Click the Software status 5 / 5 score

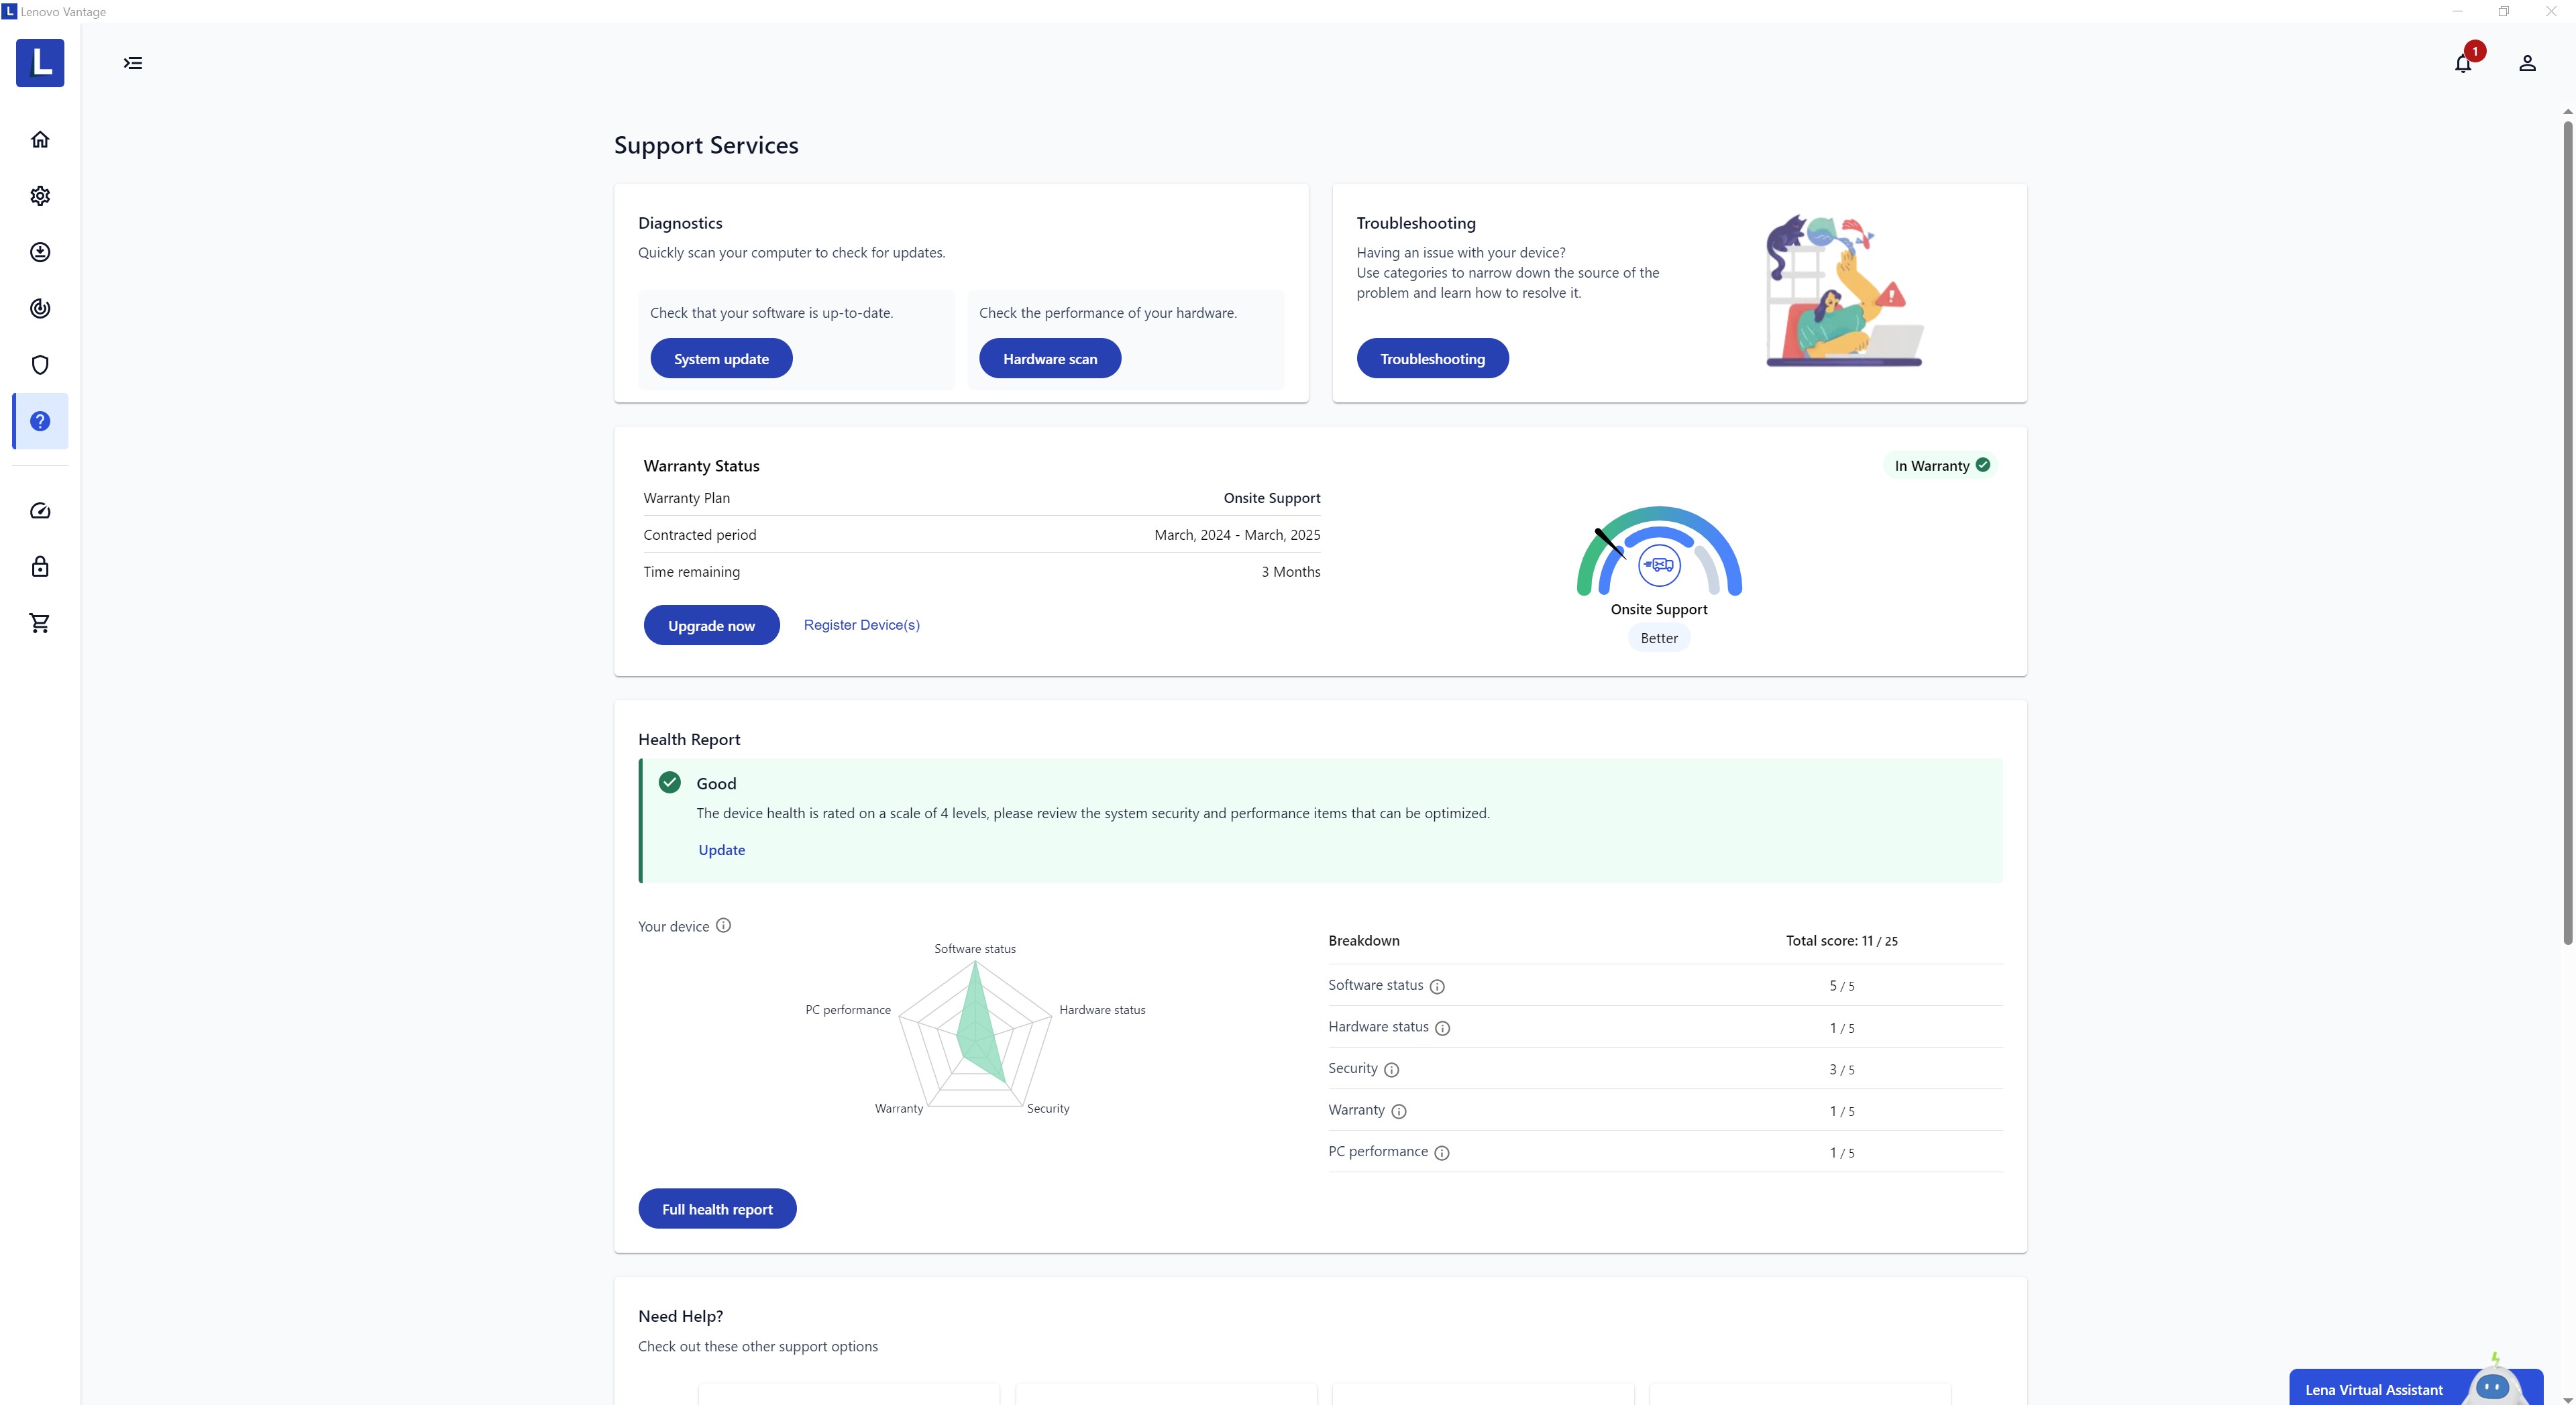coord(1842,986)
